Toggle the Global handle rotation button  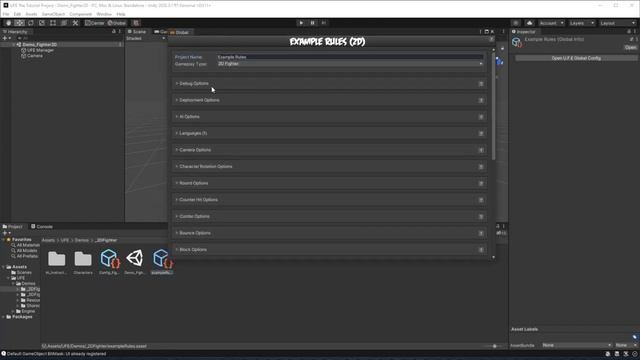[117, 23]
